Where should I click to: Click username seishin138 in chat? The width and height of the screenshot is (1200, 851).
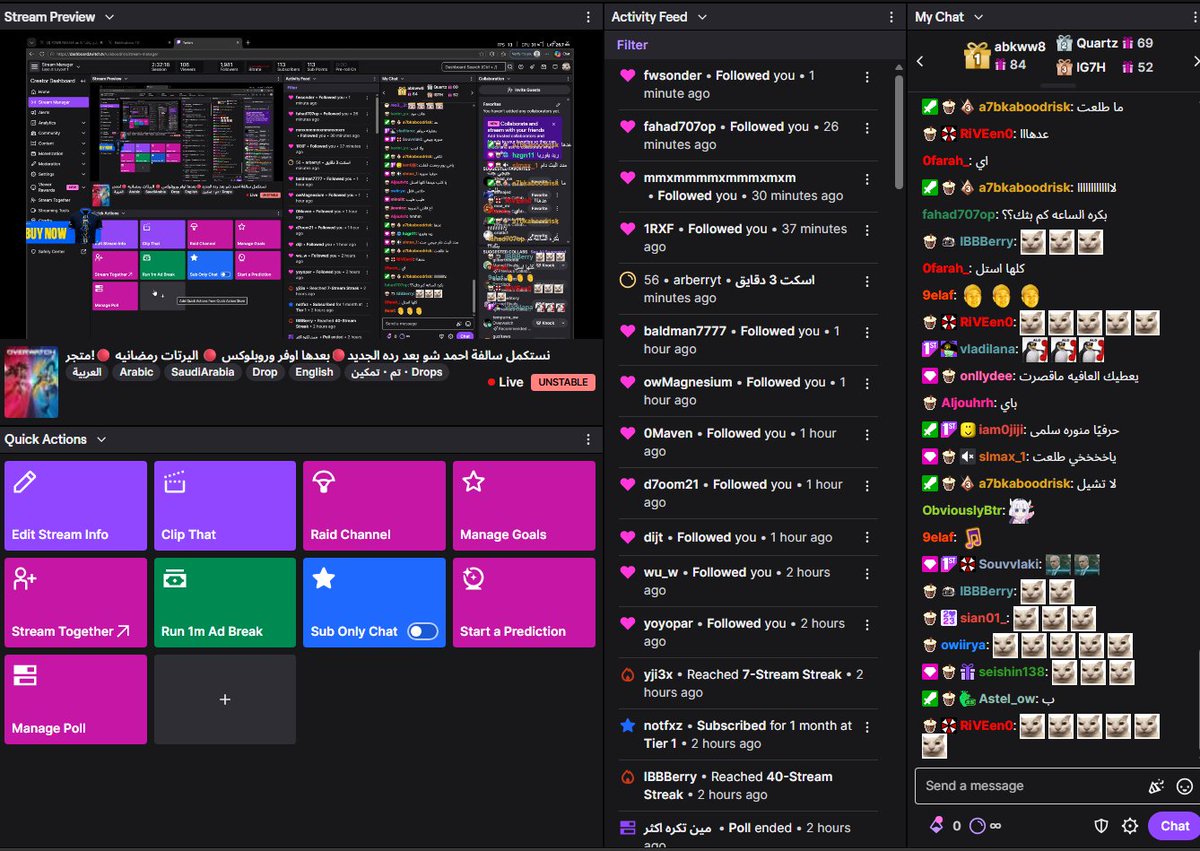(1012, 673)
